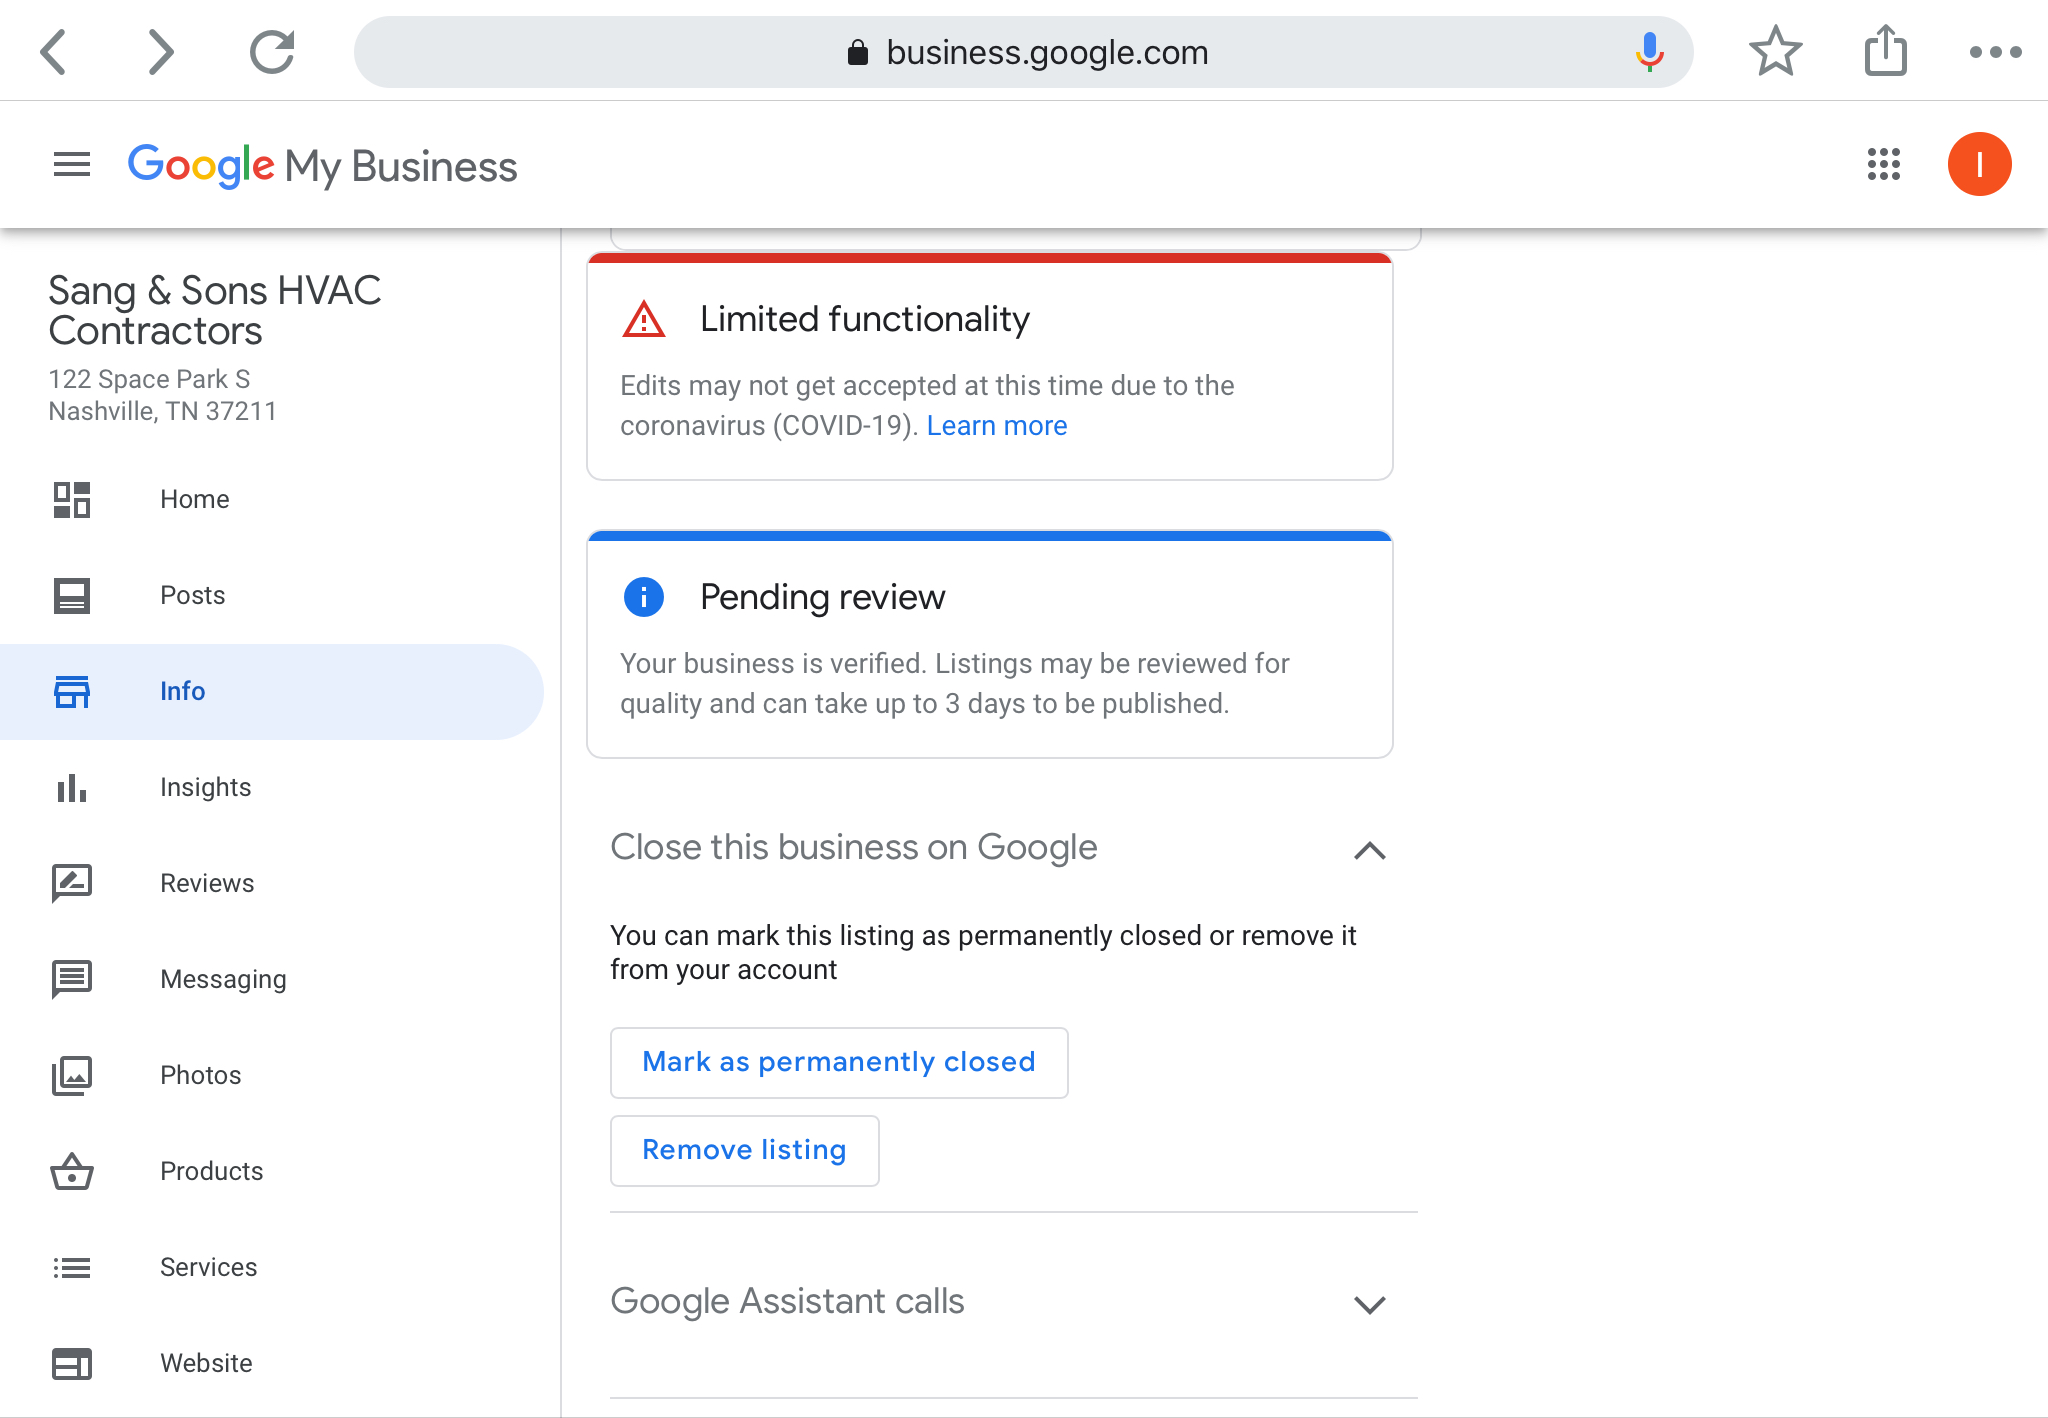The image size is (2048, 1418).
Task: Open the browser share icon
Action: coord(1885,52)
